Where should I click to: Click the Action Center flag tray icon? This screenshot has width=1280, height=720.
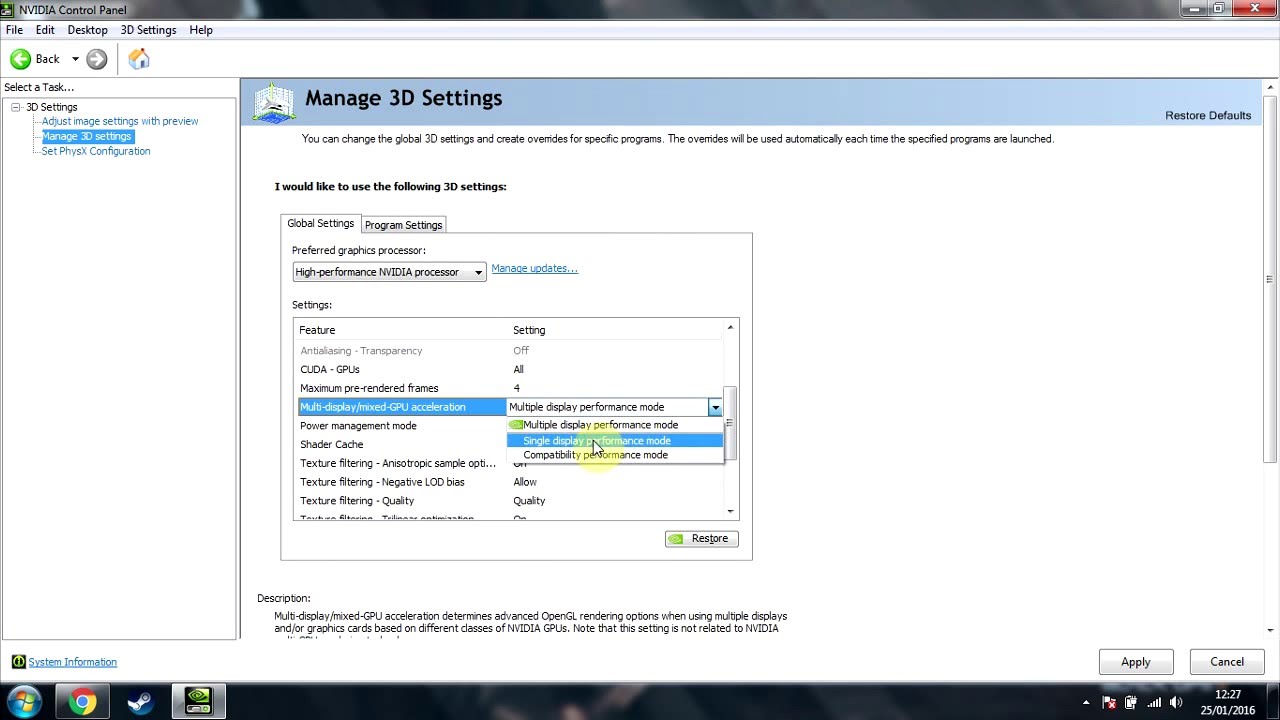pos(1109,702)
